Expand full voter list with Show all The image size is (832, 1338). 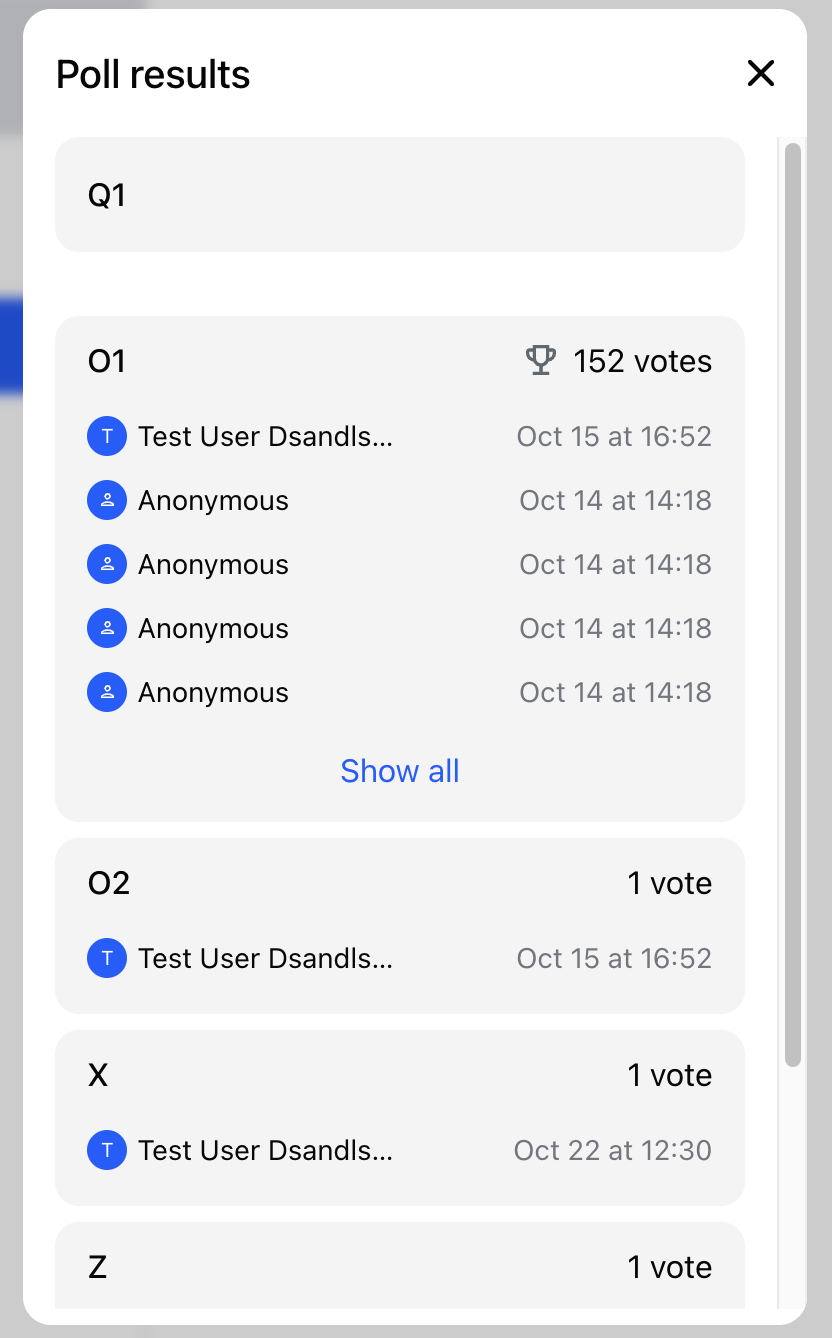point(400,771)
